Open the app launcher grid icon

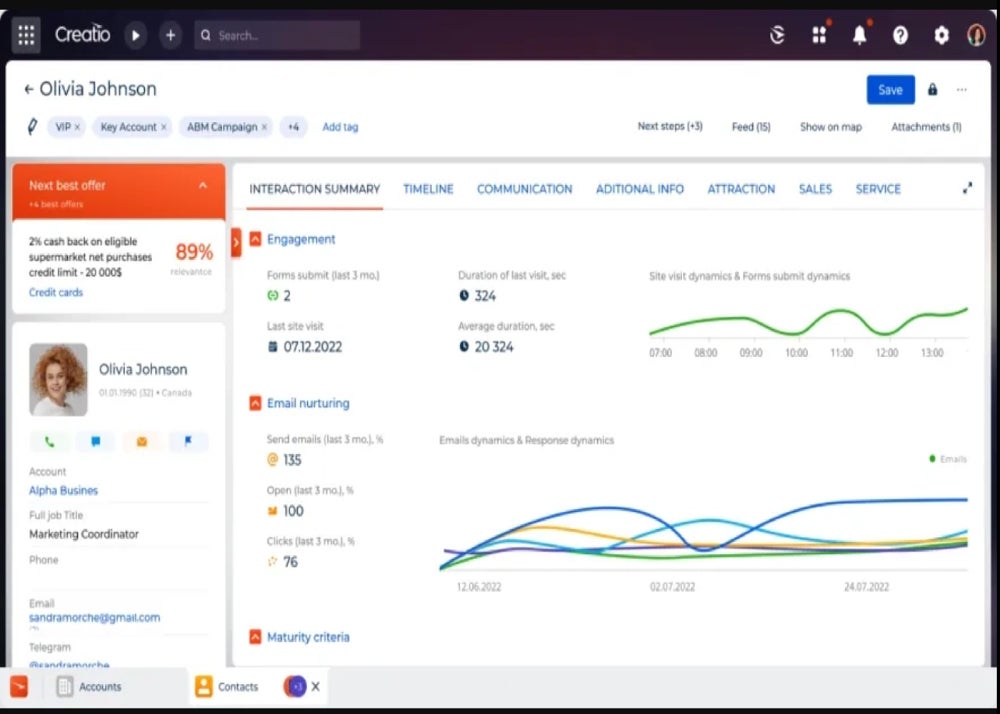[26, 35]
